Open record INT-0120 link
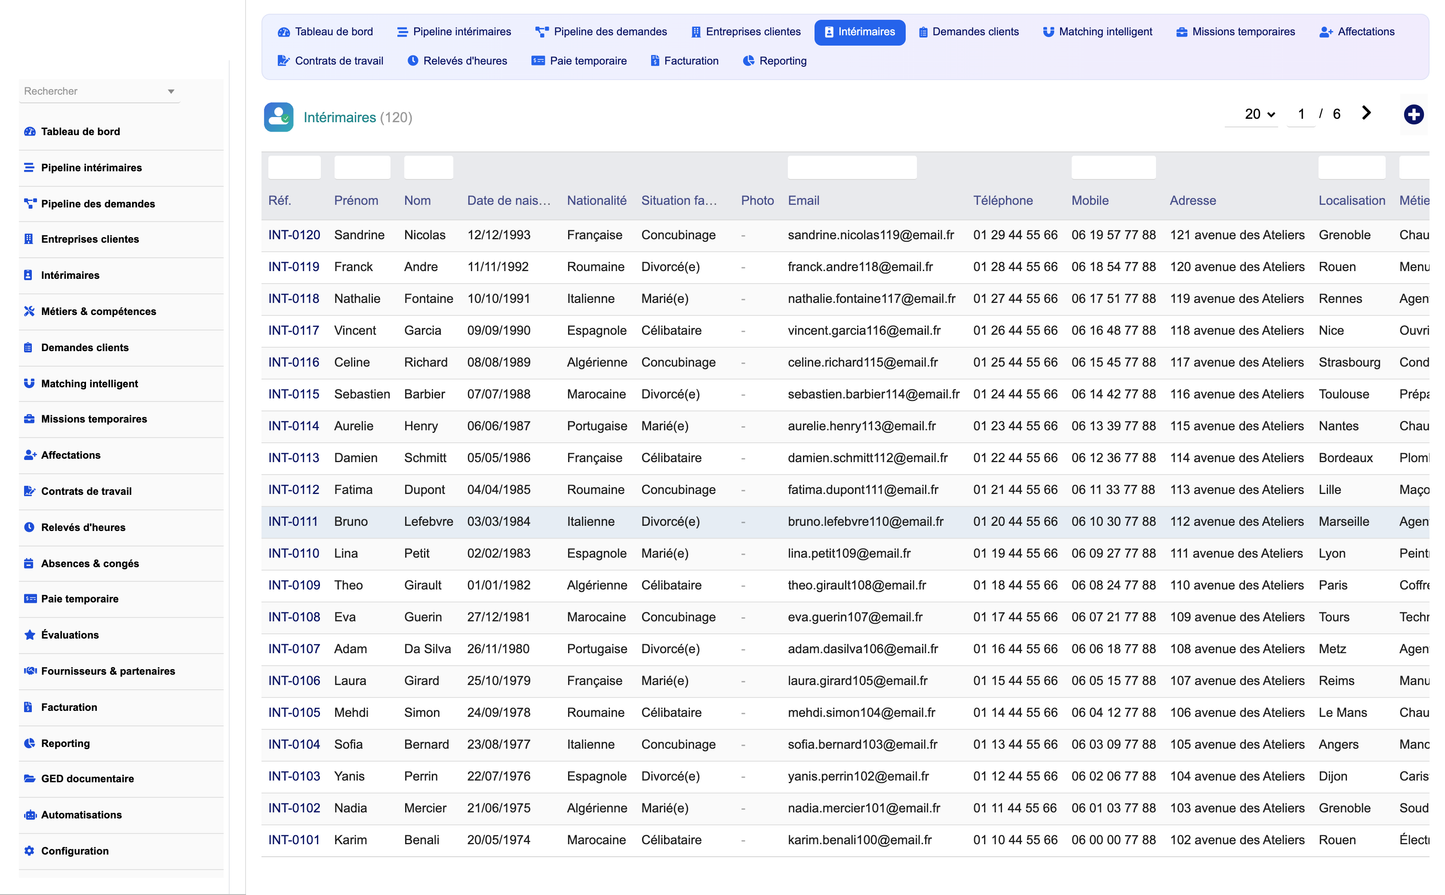This screenshot has width=1445, height=895. pyautogui.click(x=294, y=235)
